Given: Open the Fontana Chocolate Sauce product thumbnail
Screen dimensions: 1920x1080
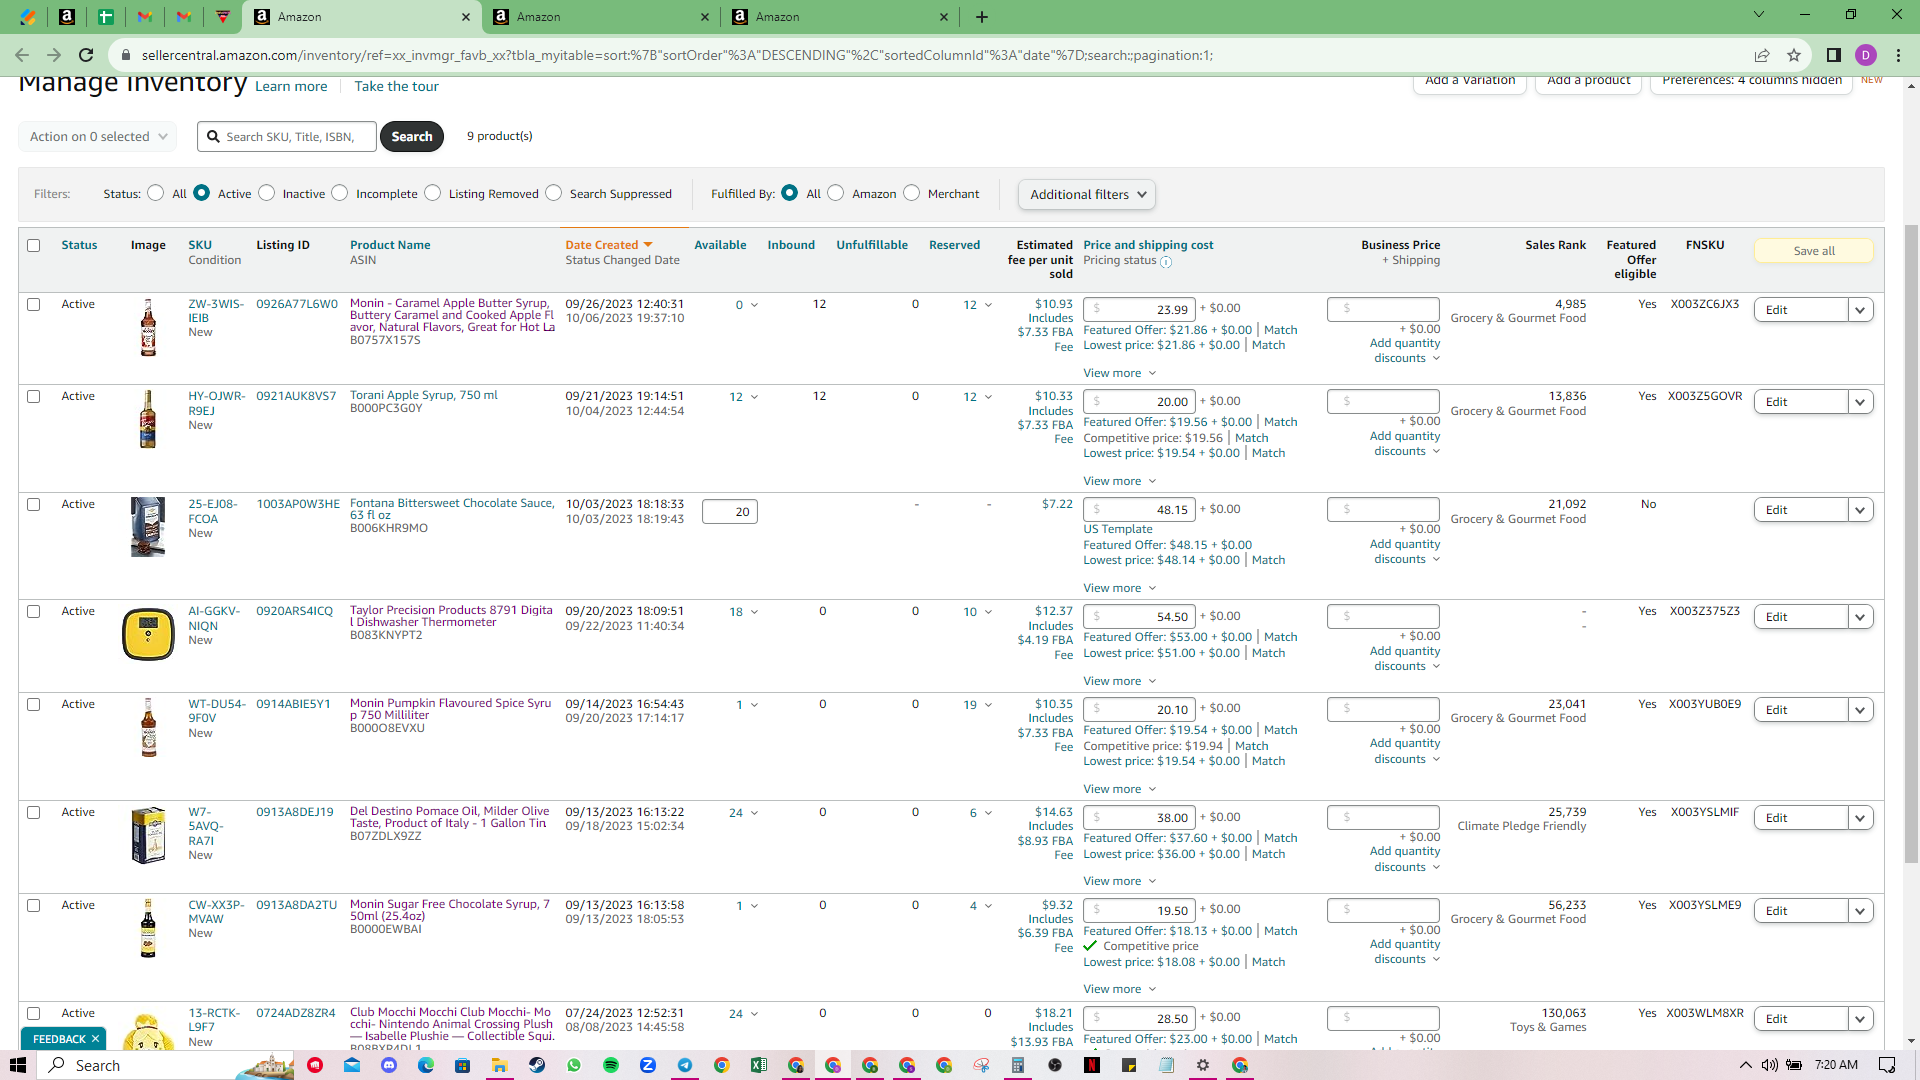Looking at the screenshot, I should pos(148,527).
